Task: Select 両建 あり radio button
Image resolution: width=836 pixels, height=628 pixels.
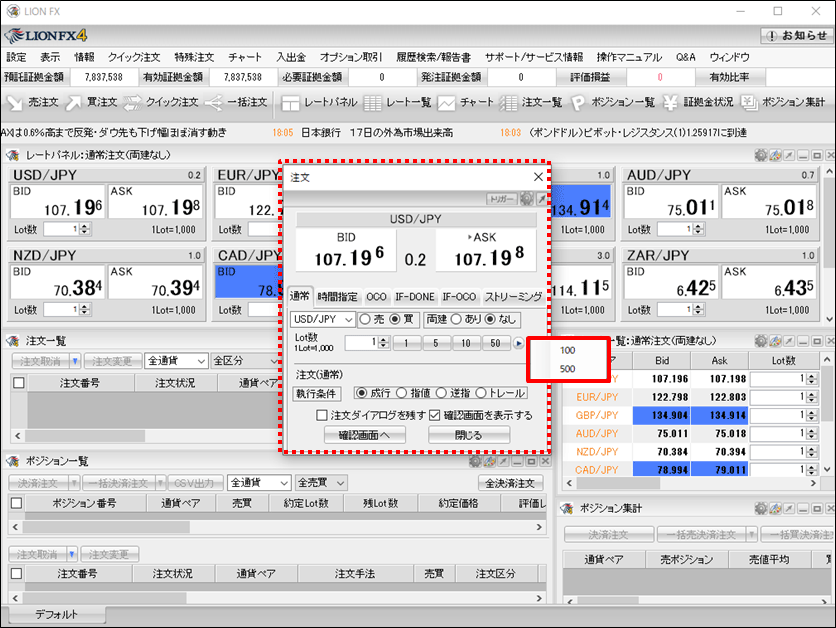Action: pyautogui.click(x=456, y=319)
